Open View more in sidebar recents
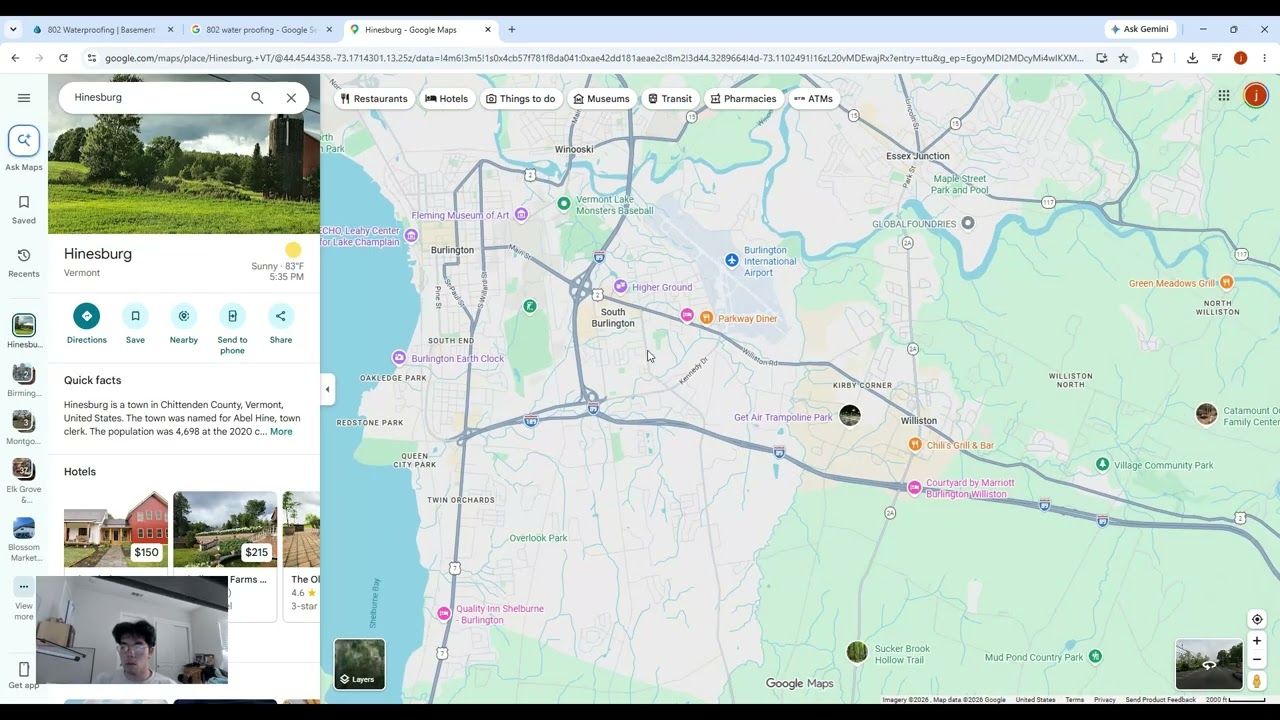This screenshot has height=720, width=1280. pyautogui.click(x=24, y=600)
